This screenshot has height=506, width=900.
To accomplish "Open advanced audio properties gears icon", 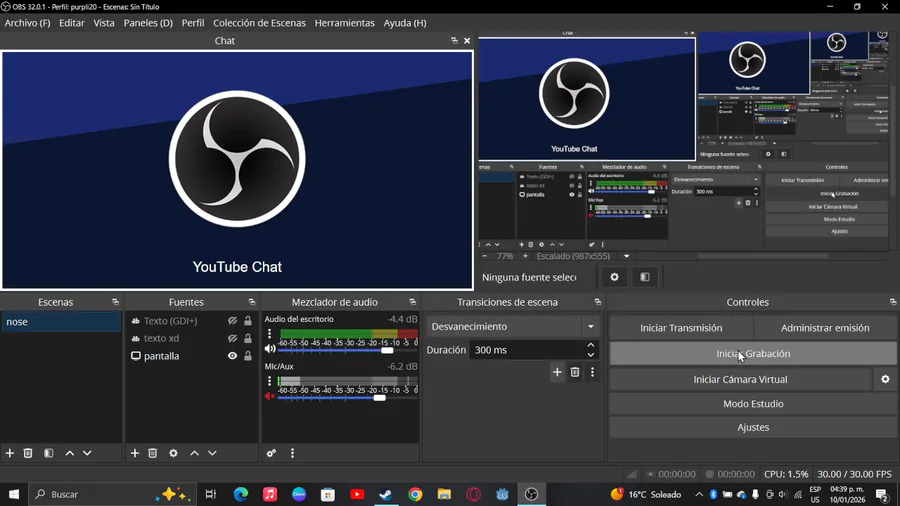I will click(x=271, y=453).
